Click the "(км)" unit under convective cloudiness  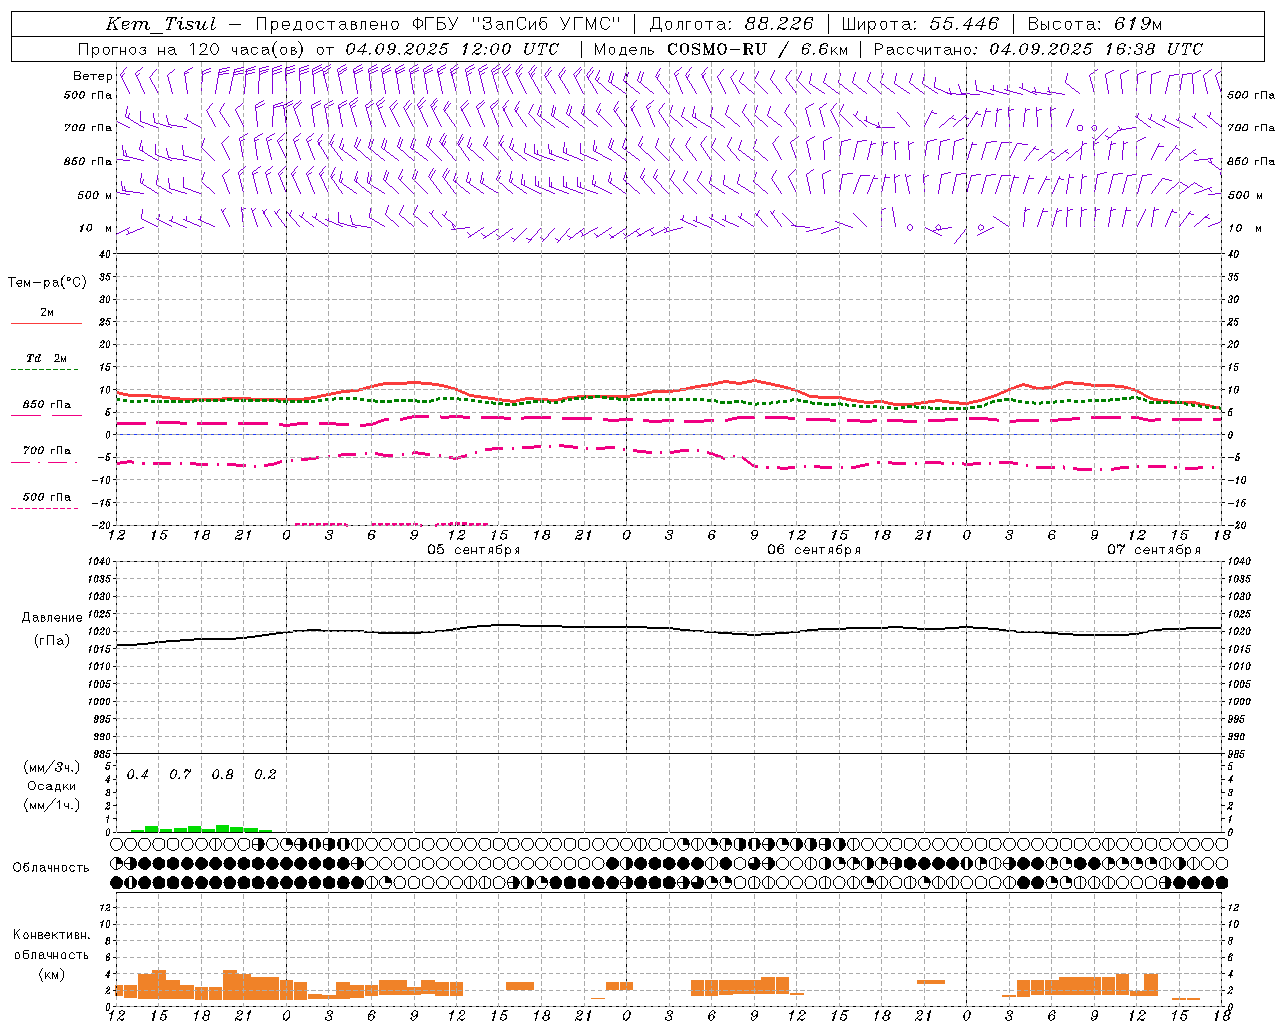click(x=52, y=974)
